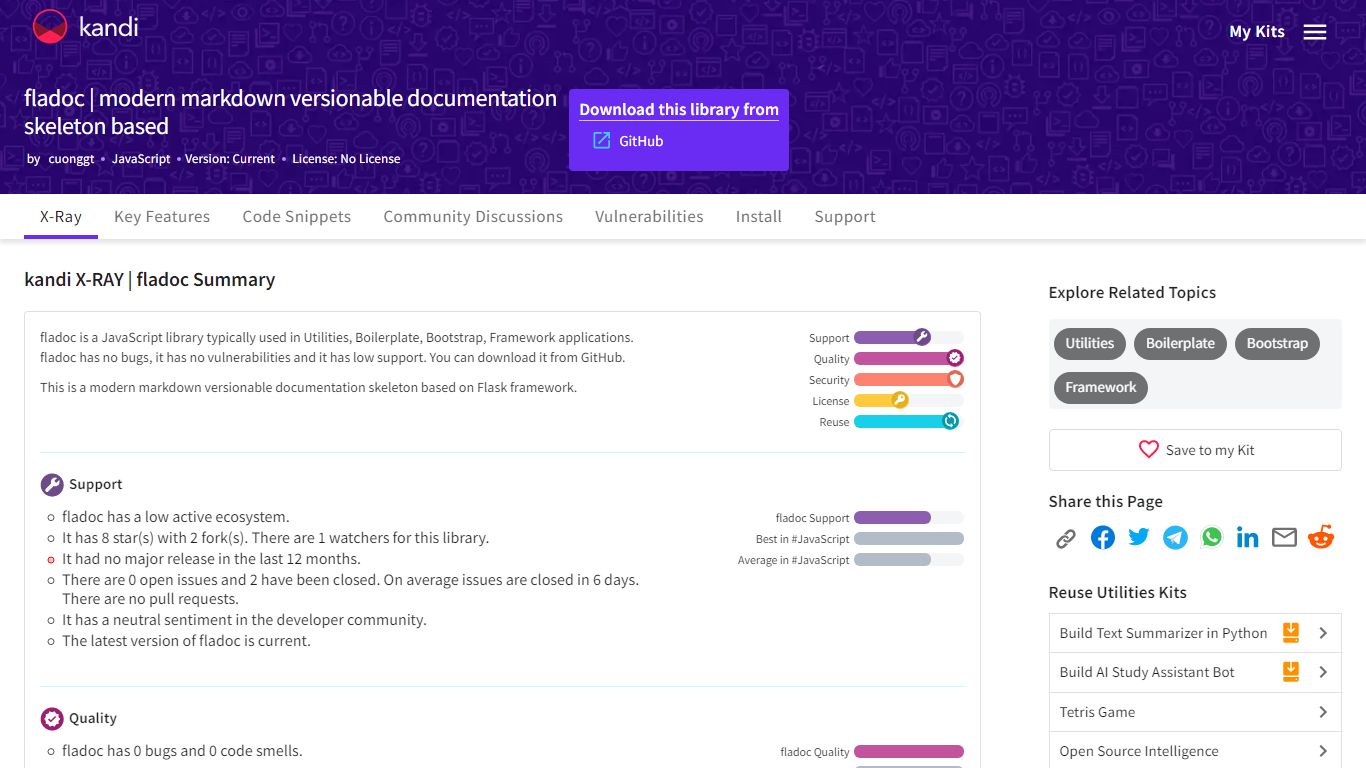Expand Build AI Study Assistant Bot chevron
The image size is (1366, 768).
click(x=1323, y=672)
